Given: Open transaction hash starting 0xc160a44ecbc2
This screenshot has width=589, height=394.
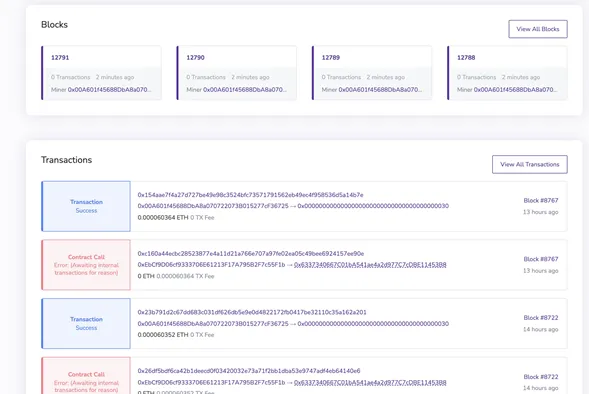Looking at the screenshot, I should (x=251, y=254).
